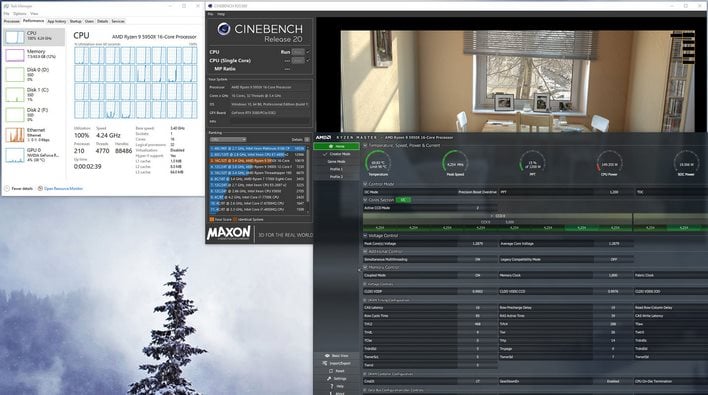
Task: Toggle the OC switch in Cores Section
Action: point(403,200)
